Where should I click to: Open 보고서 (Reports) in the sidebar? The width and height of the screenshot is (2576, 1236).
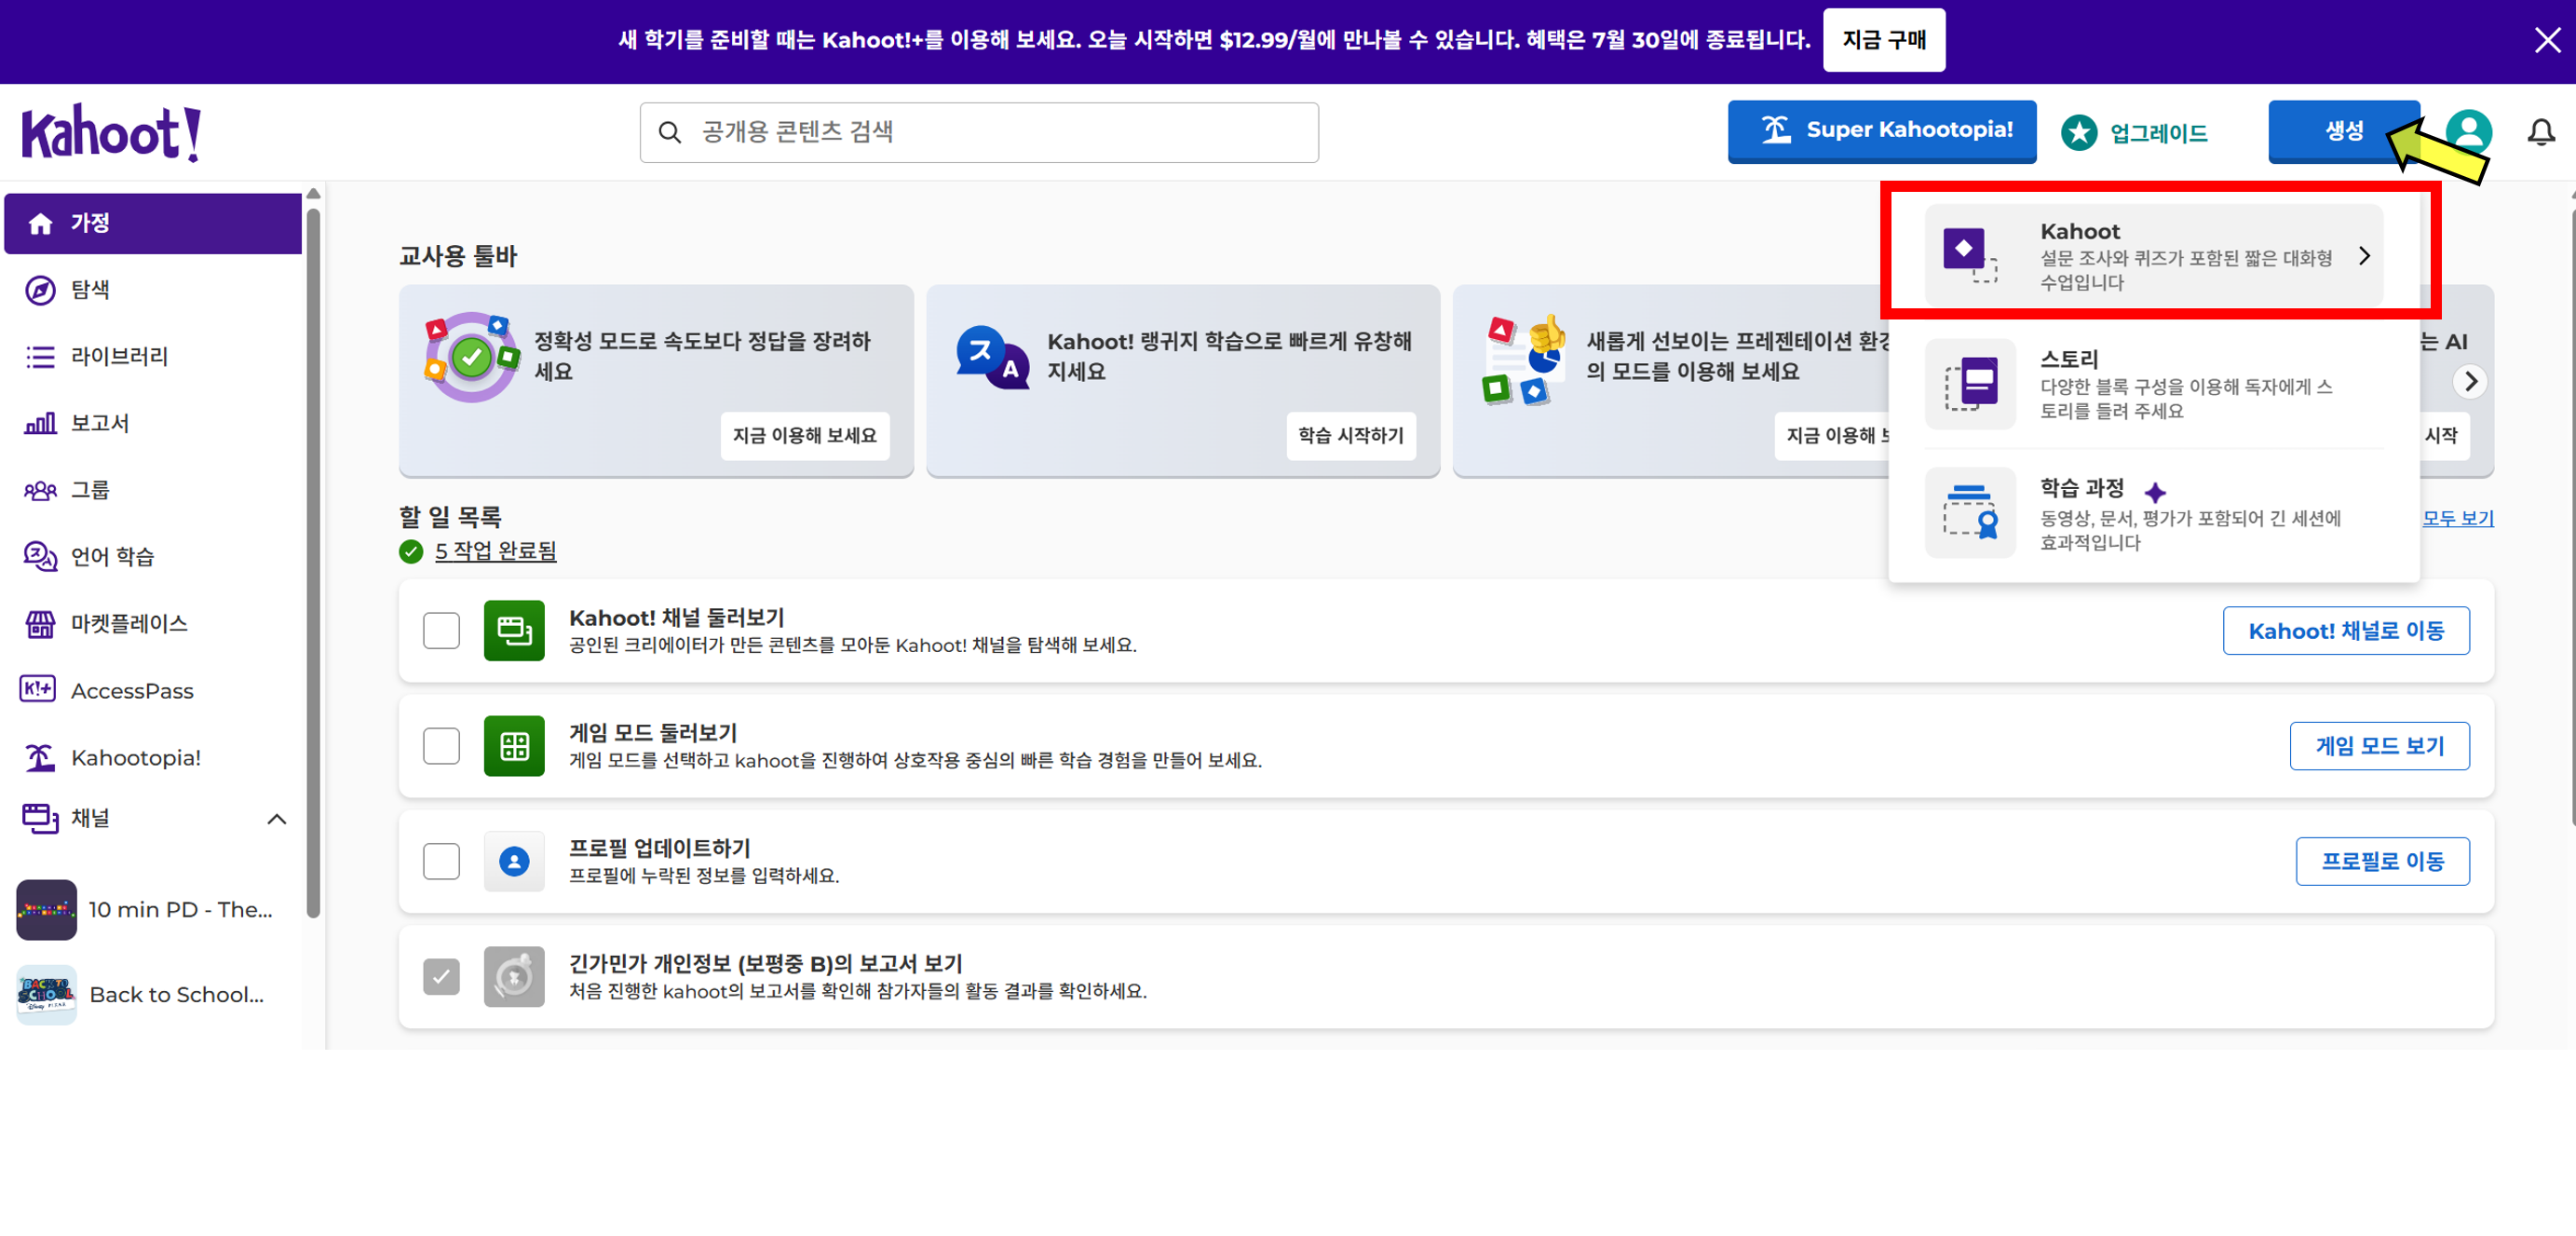99,423
